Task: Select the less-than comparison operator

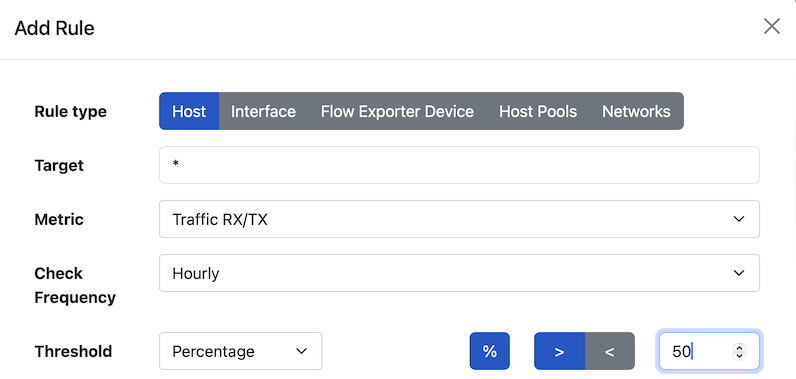Action: (610, 351)
